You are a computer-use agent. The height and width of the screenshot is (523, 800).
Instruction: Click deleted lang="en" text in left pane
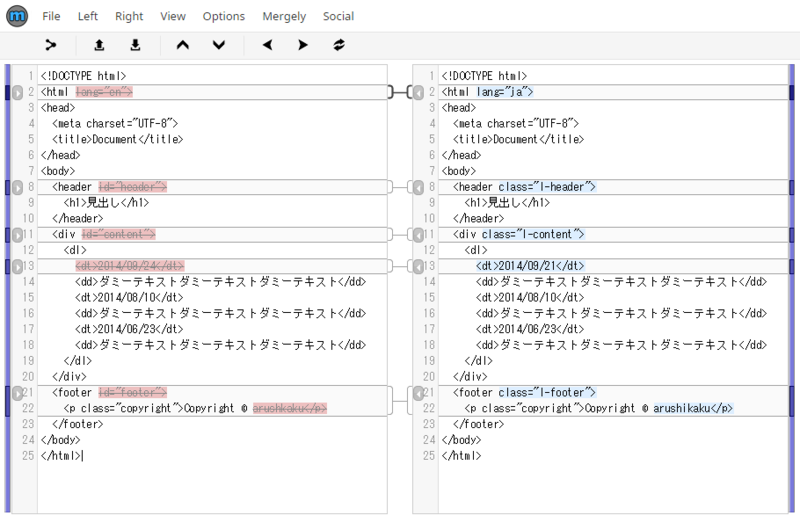click(104, 92)
